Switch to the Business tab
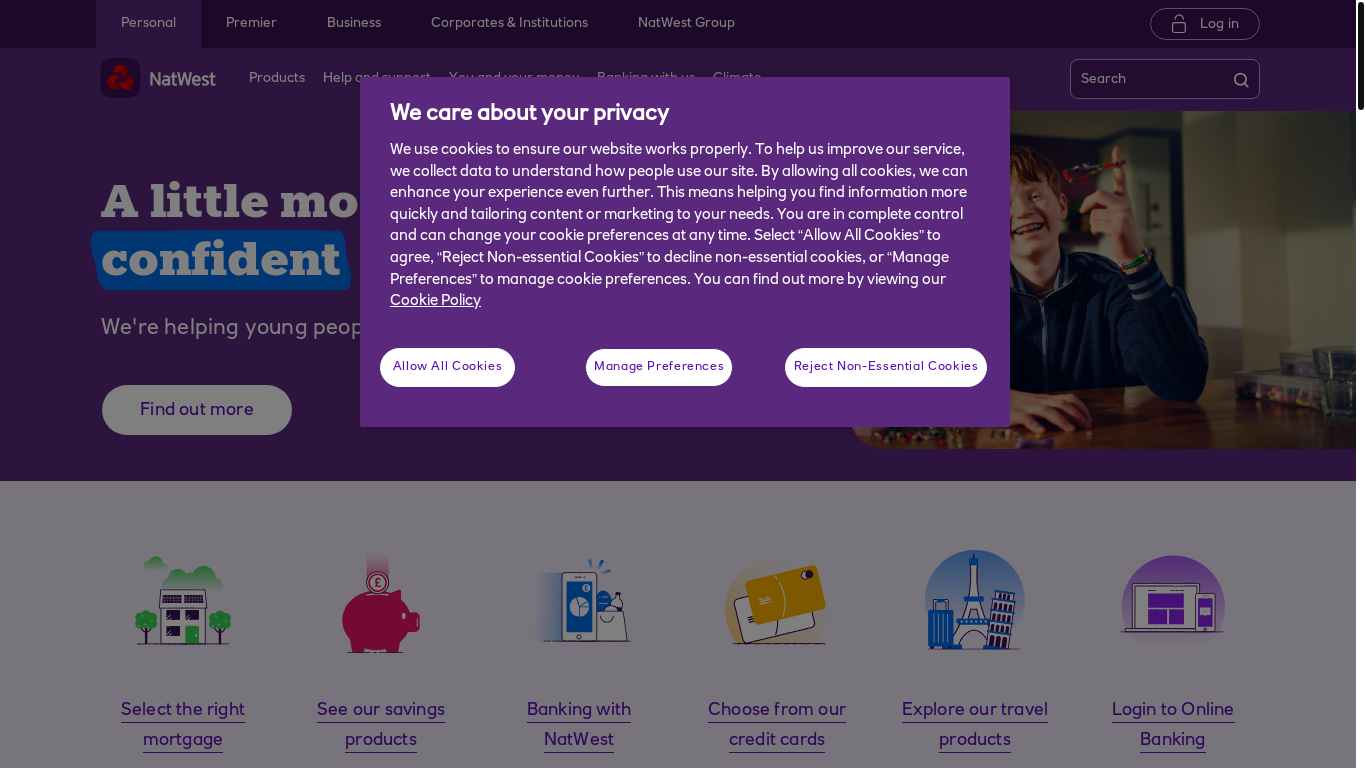 pyautogui.click(x=354, y=23)
